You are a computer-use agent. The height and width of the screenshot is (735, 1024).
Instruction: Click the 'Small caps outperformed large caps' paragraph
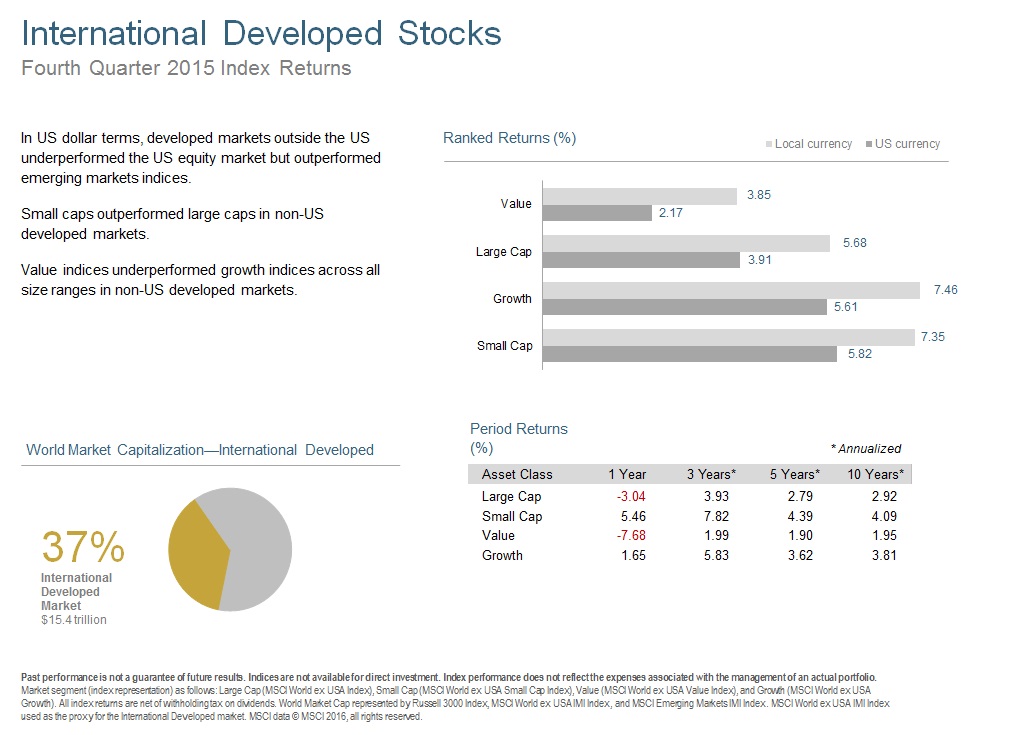172,223
